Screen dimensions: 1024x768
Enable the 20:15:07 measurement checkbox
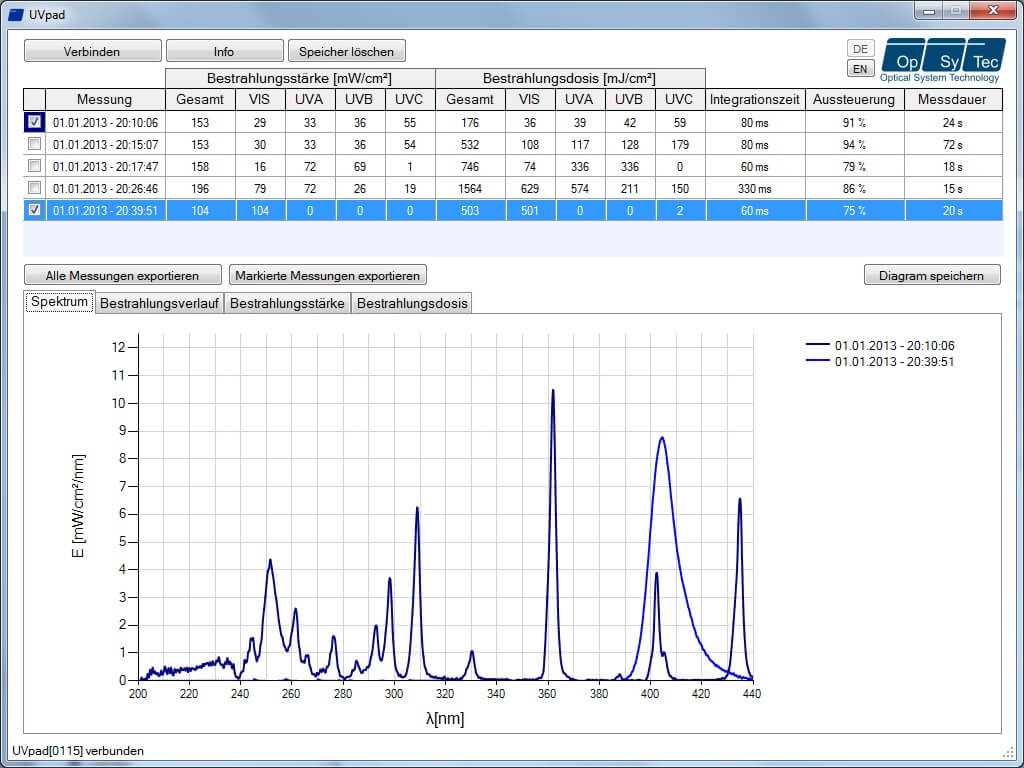coord(34,143)
